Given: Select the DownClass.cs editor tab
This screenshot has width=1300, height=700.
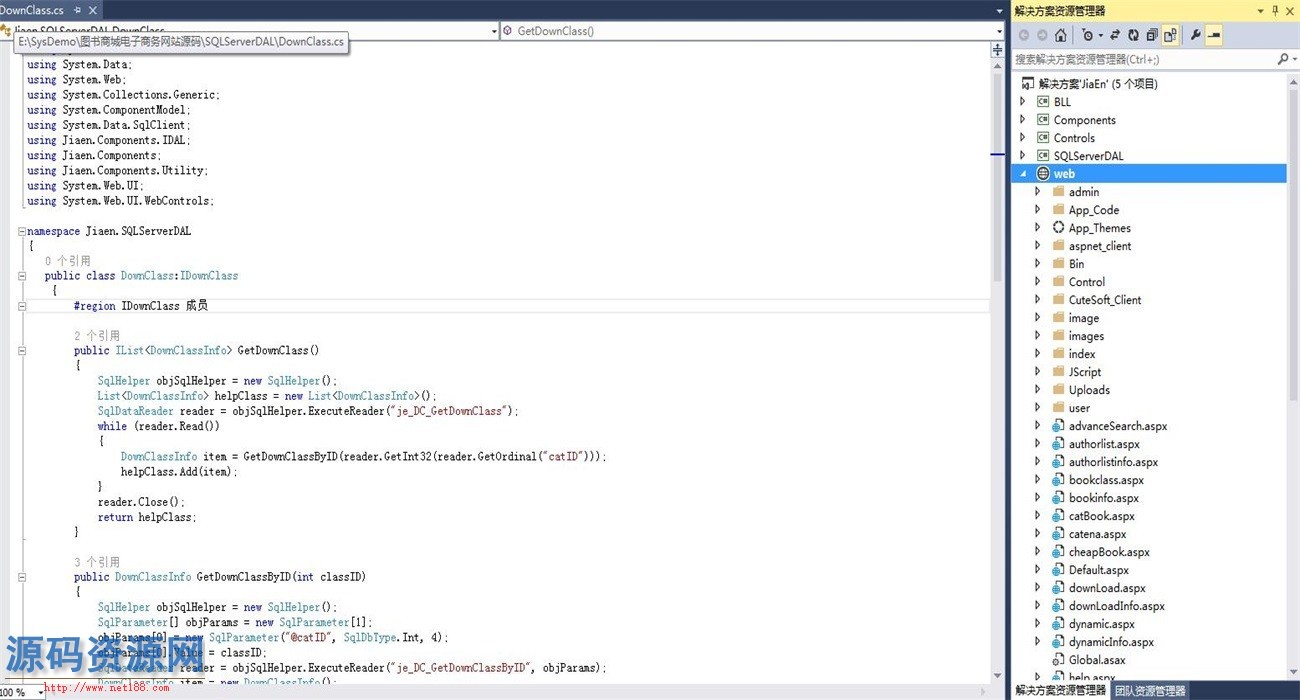Looking at the screenshot, I should pos(50,10).
